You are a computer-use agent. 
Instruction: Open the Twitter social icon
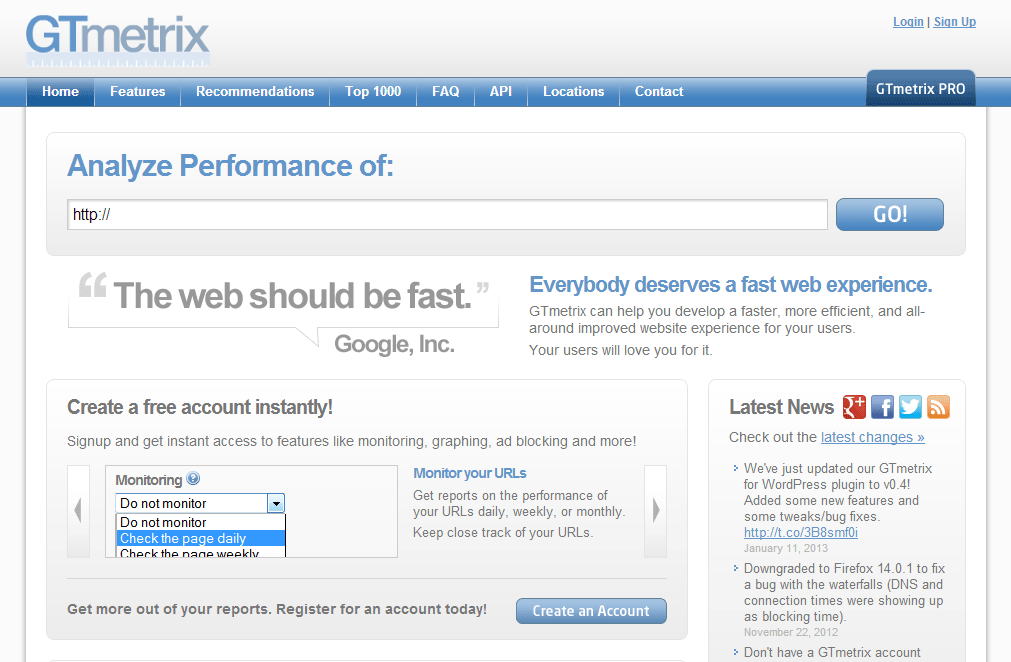[910, 407]
